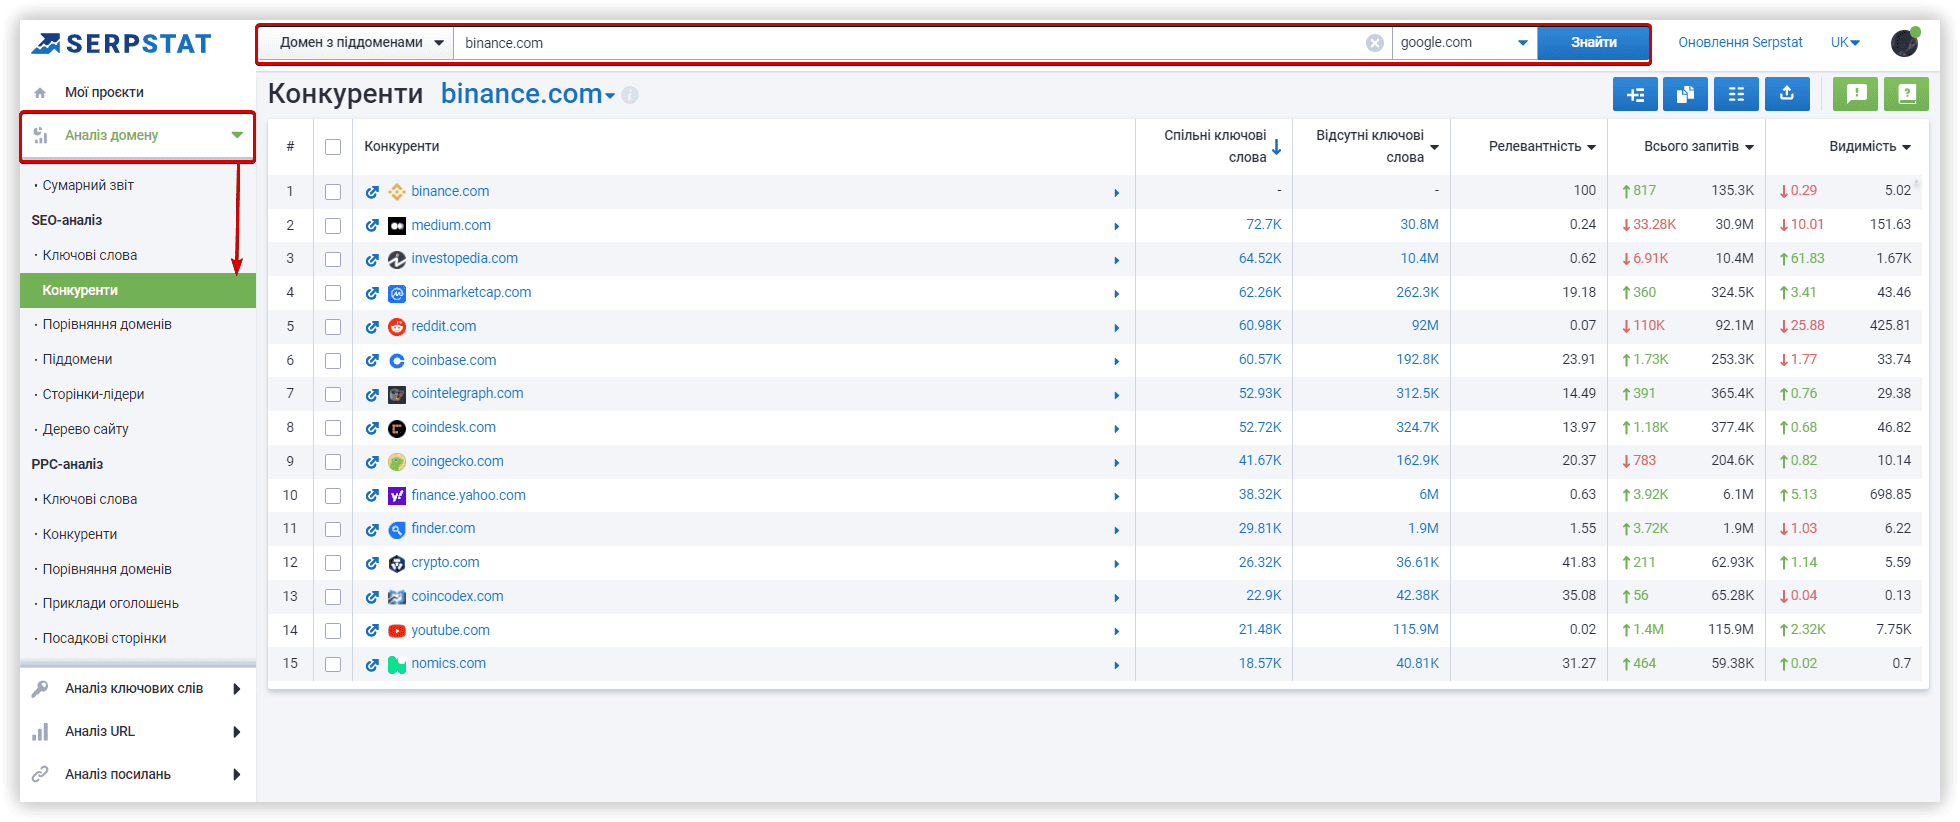The width and height of the screenshot is (1960, 822).
Task: Open the UK language dropdown
Action: tap(1845, 42)
